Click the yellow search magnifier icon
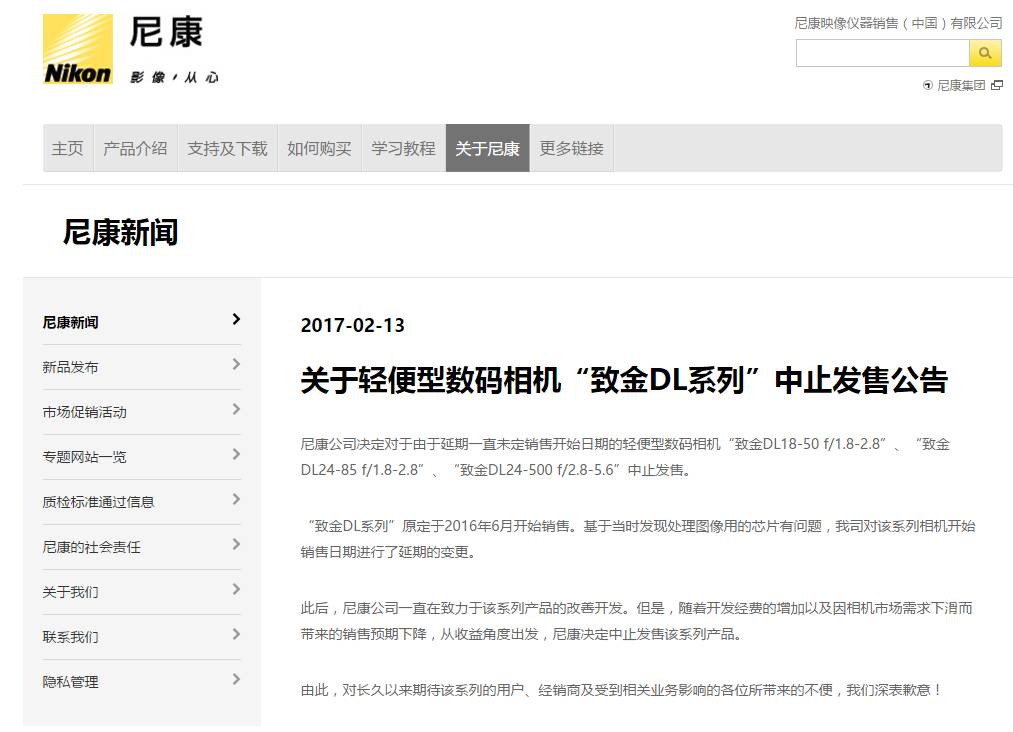1013x732 pixels. click(985, 52)
